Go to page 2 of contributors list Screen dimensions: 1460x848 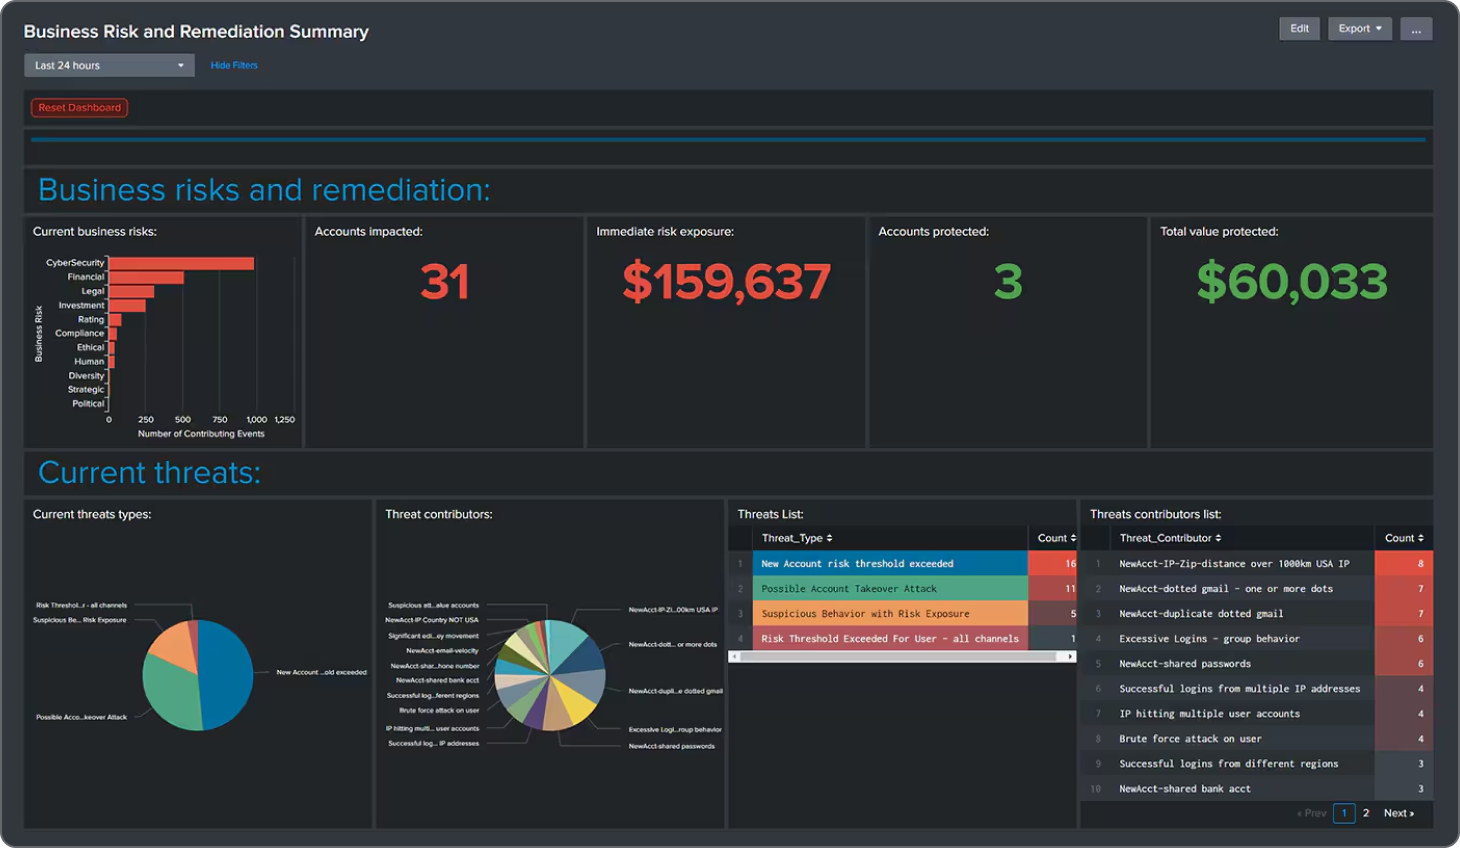pyautogui.click(x=1366, y=813)
